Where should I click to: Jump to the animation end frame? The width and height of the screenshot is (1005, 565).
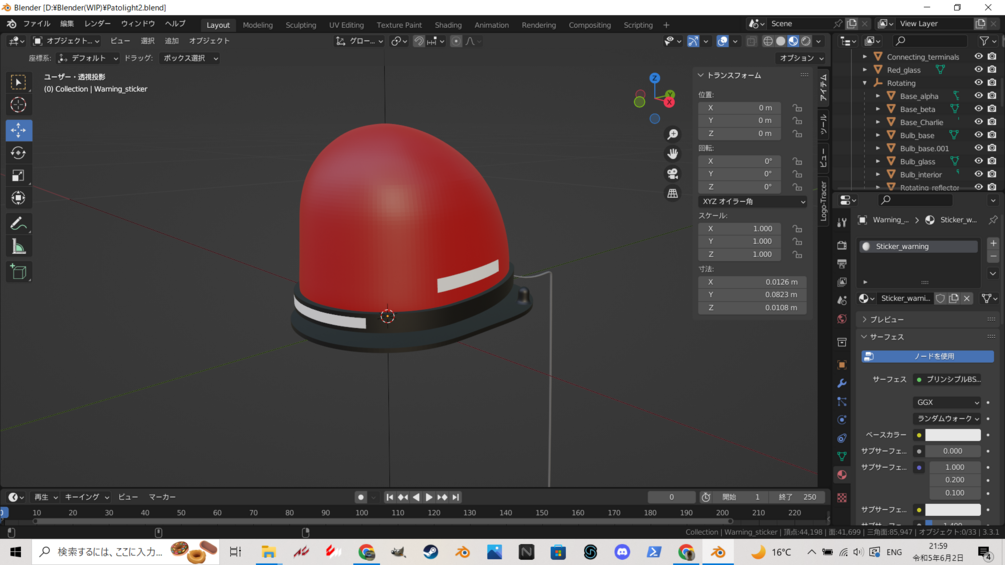[456, 497]
